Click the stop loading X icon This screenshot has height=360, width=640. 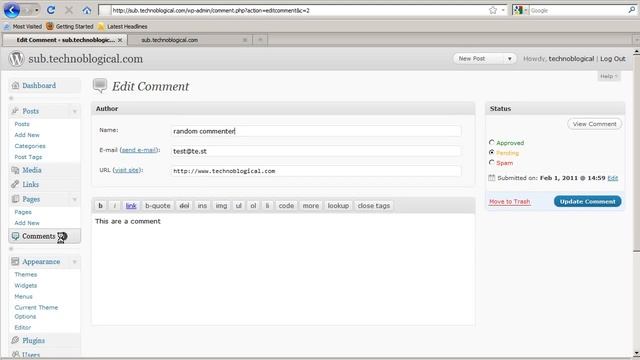click(69, 10)
